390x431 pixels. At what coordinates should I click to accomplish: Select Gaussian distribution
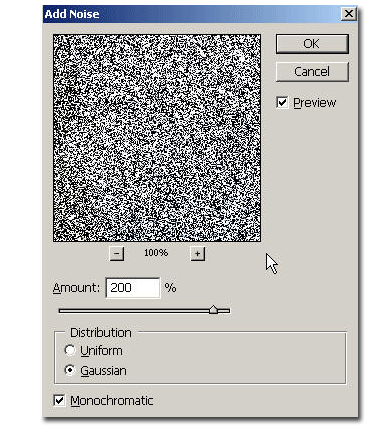pyautogui.click(x=70, y=370)
